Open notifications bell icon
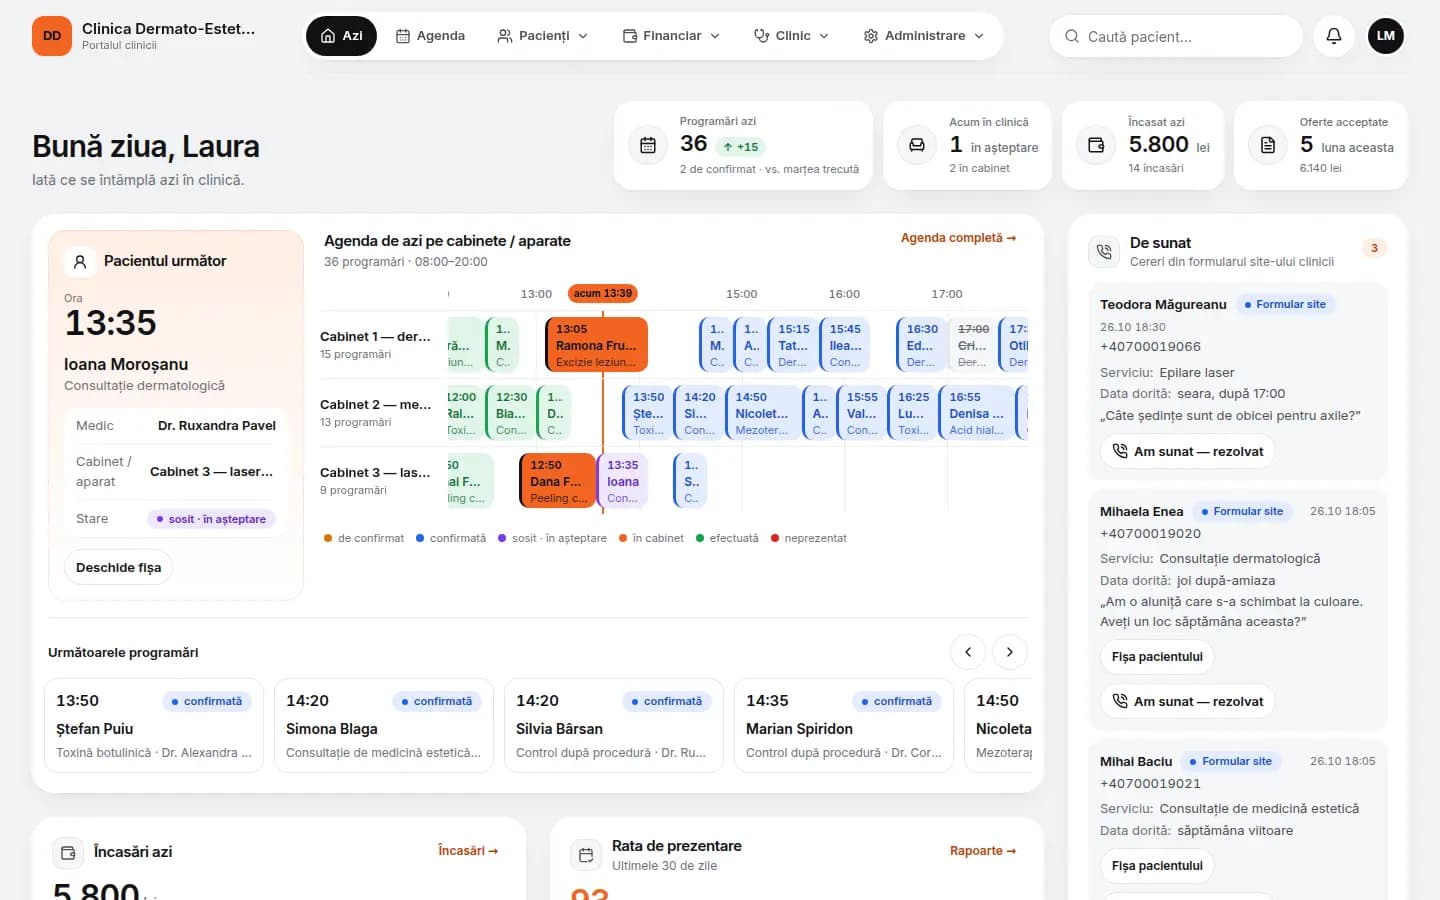Screen dimensions: 1440x900 (x=1334, y=36)
